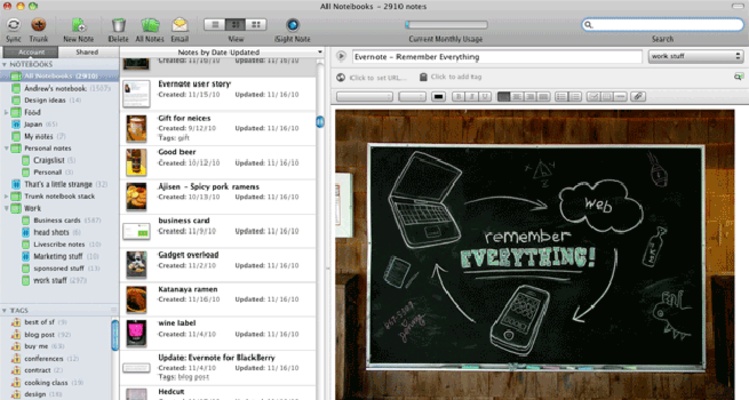Select the Gadget overload note thumbnail

[x=136, y=265]
